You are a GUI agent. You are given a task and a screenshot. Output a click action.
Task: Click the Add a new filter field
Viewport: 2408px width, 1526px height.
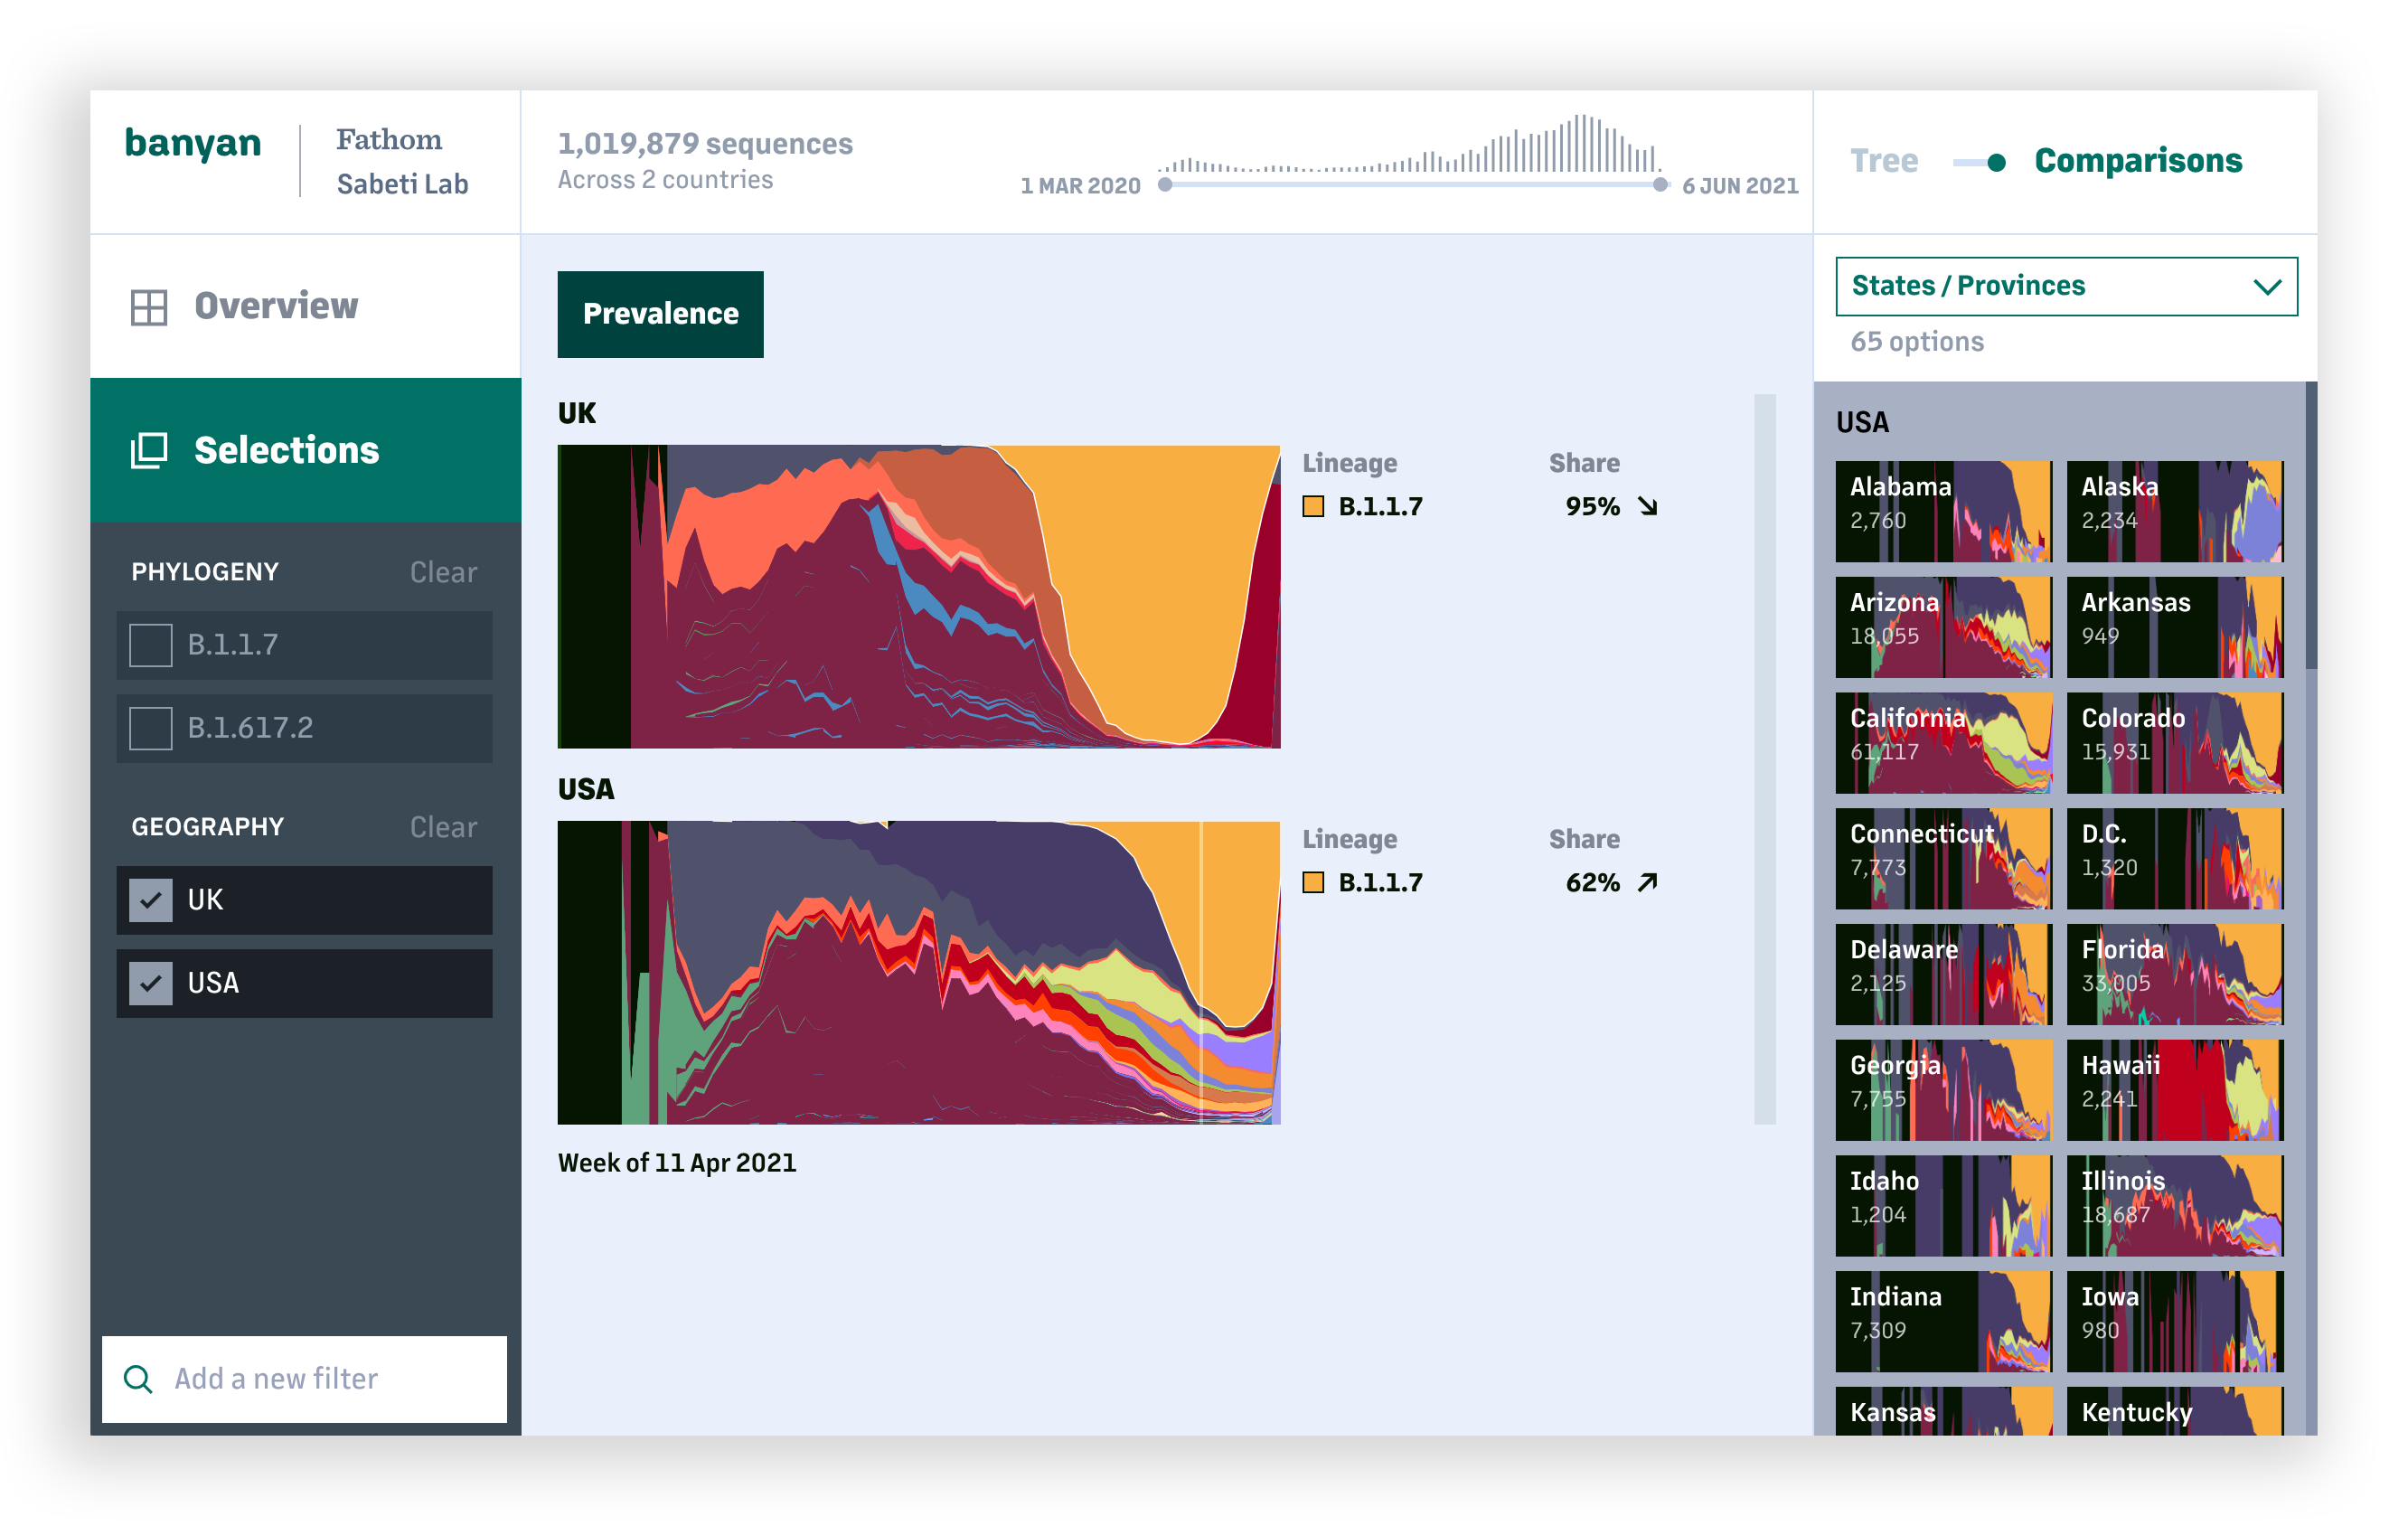(x=304, y=1379)
